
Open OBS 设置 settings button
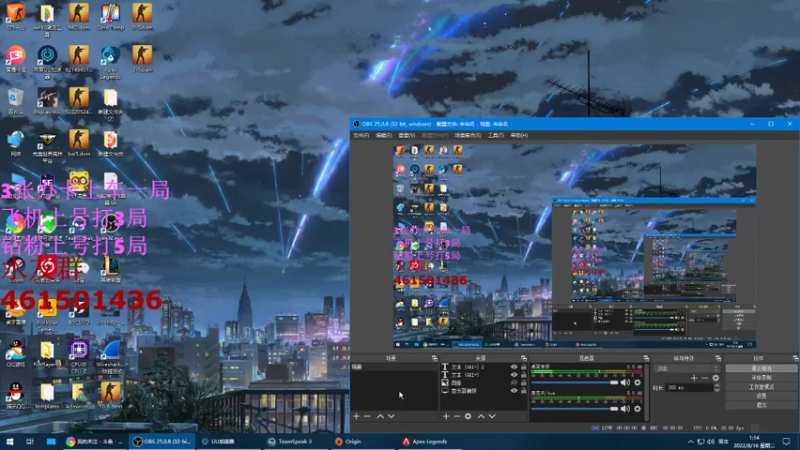point(761,396)
